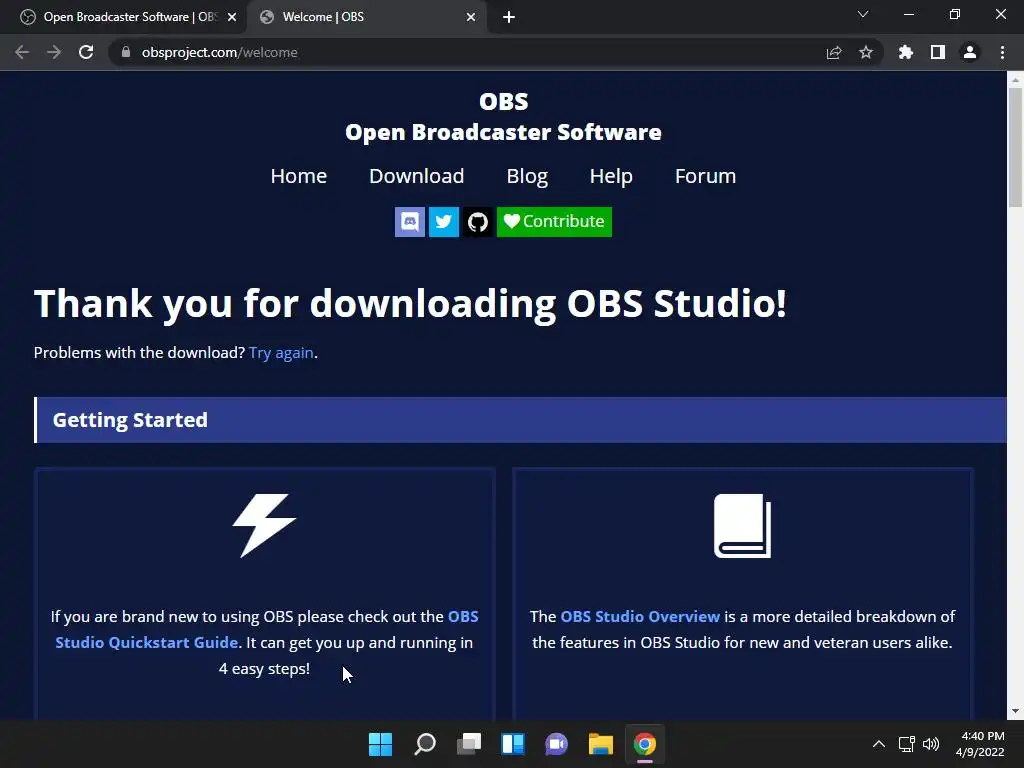Select the Welcome | OBS tab
The image size is (1024, 768).
366,17
